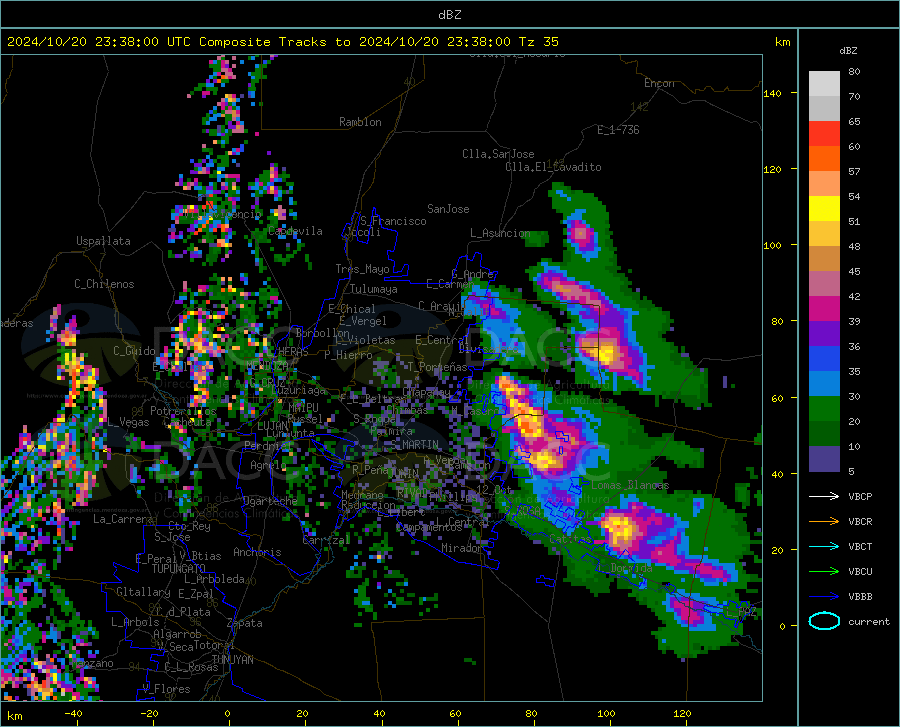
Task: Click the Clla.El_Cavadito place label
Action: tap(553, 167)
